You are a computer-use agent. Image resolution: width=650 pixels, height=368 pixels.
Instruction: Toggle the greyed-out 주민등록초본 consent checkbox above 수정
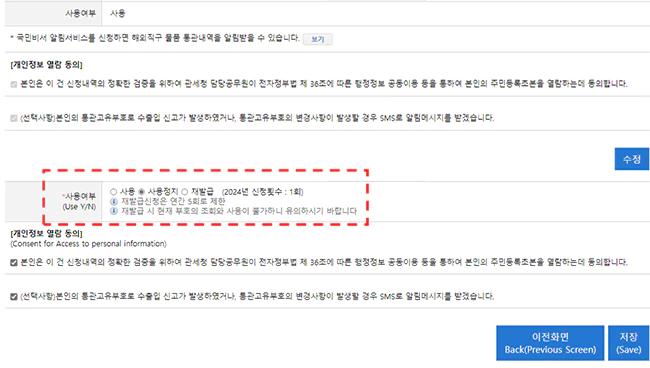[14, 85]
